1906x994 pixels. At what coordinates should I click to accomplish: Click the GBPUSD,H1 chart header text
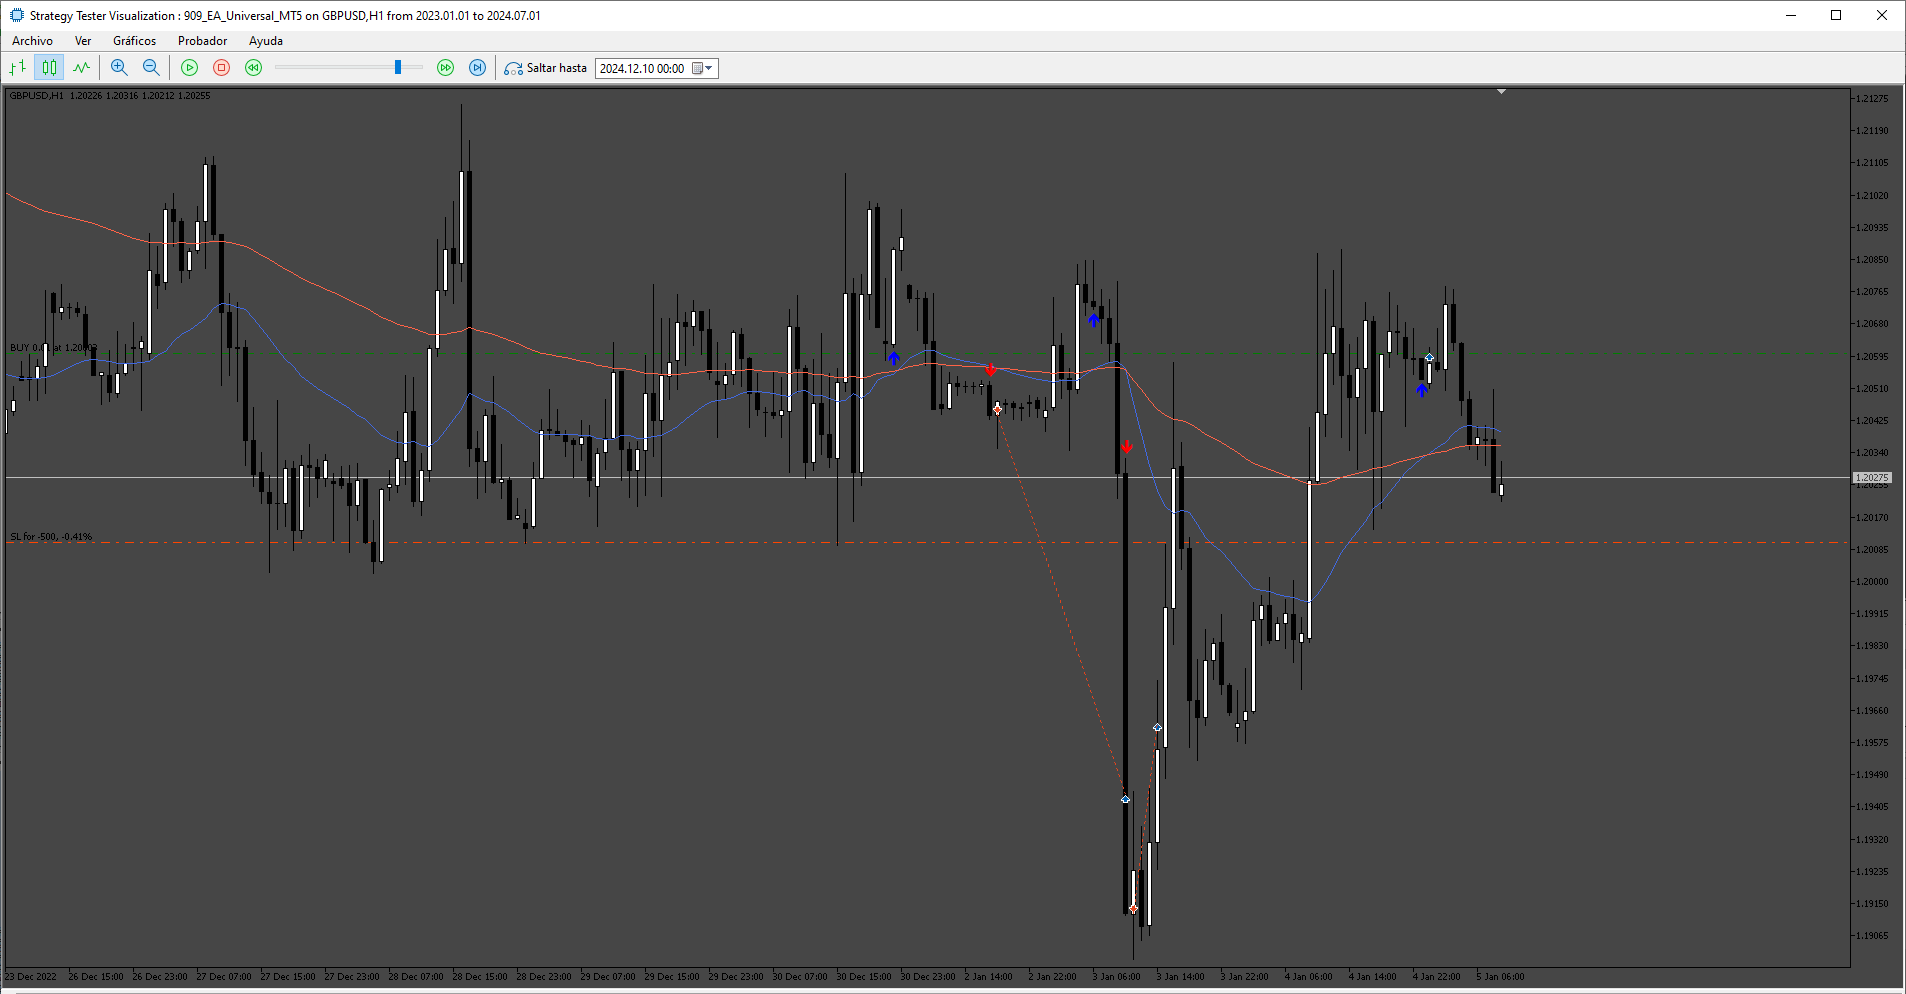(110, 96)
